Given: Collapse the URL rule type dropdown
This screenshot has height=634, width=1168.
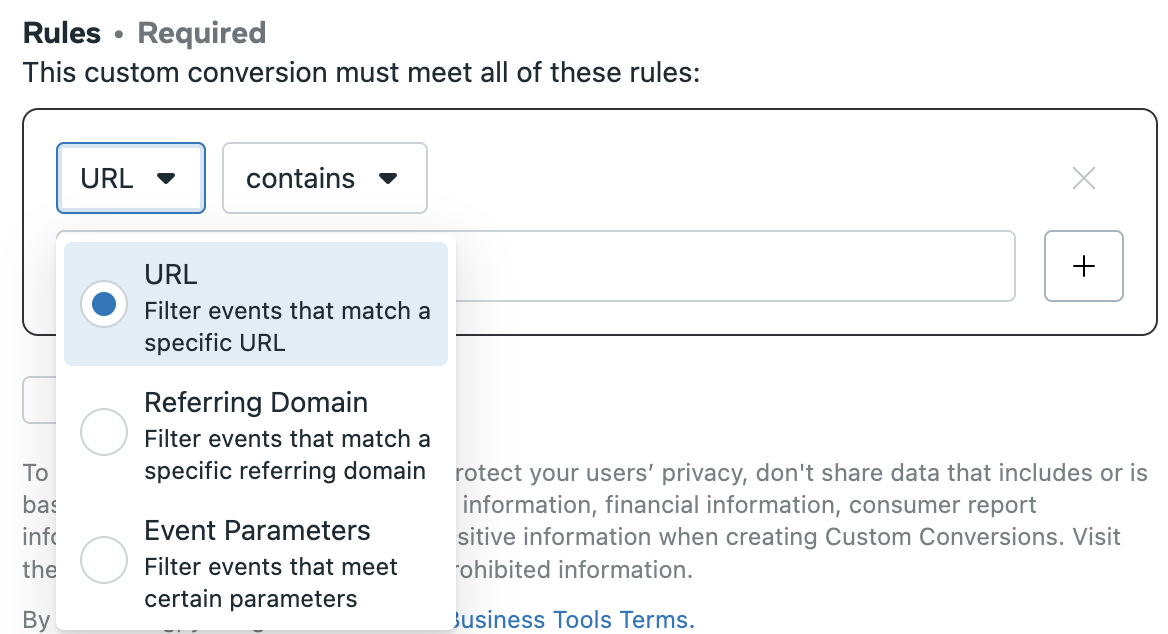Looking at the screenshot, I should coord(130,178).
